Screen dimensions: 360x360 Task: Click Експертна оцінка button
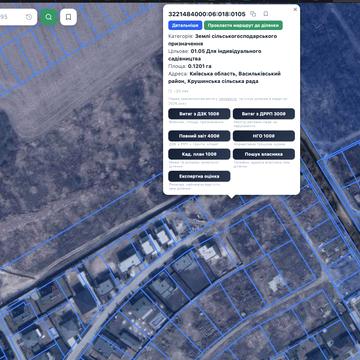coord(199,176)
